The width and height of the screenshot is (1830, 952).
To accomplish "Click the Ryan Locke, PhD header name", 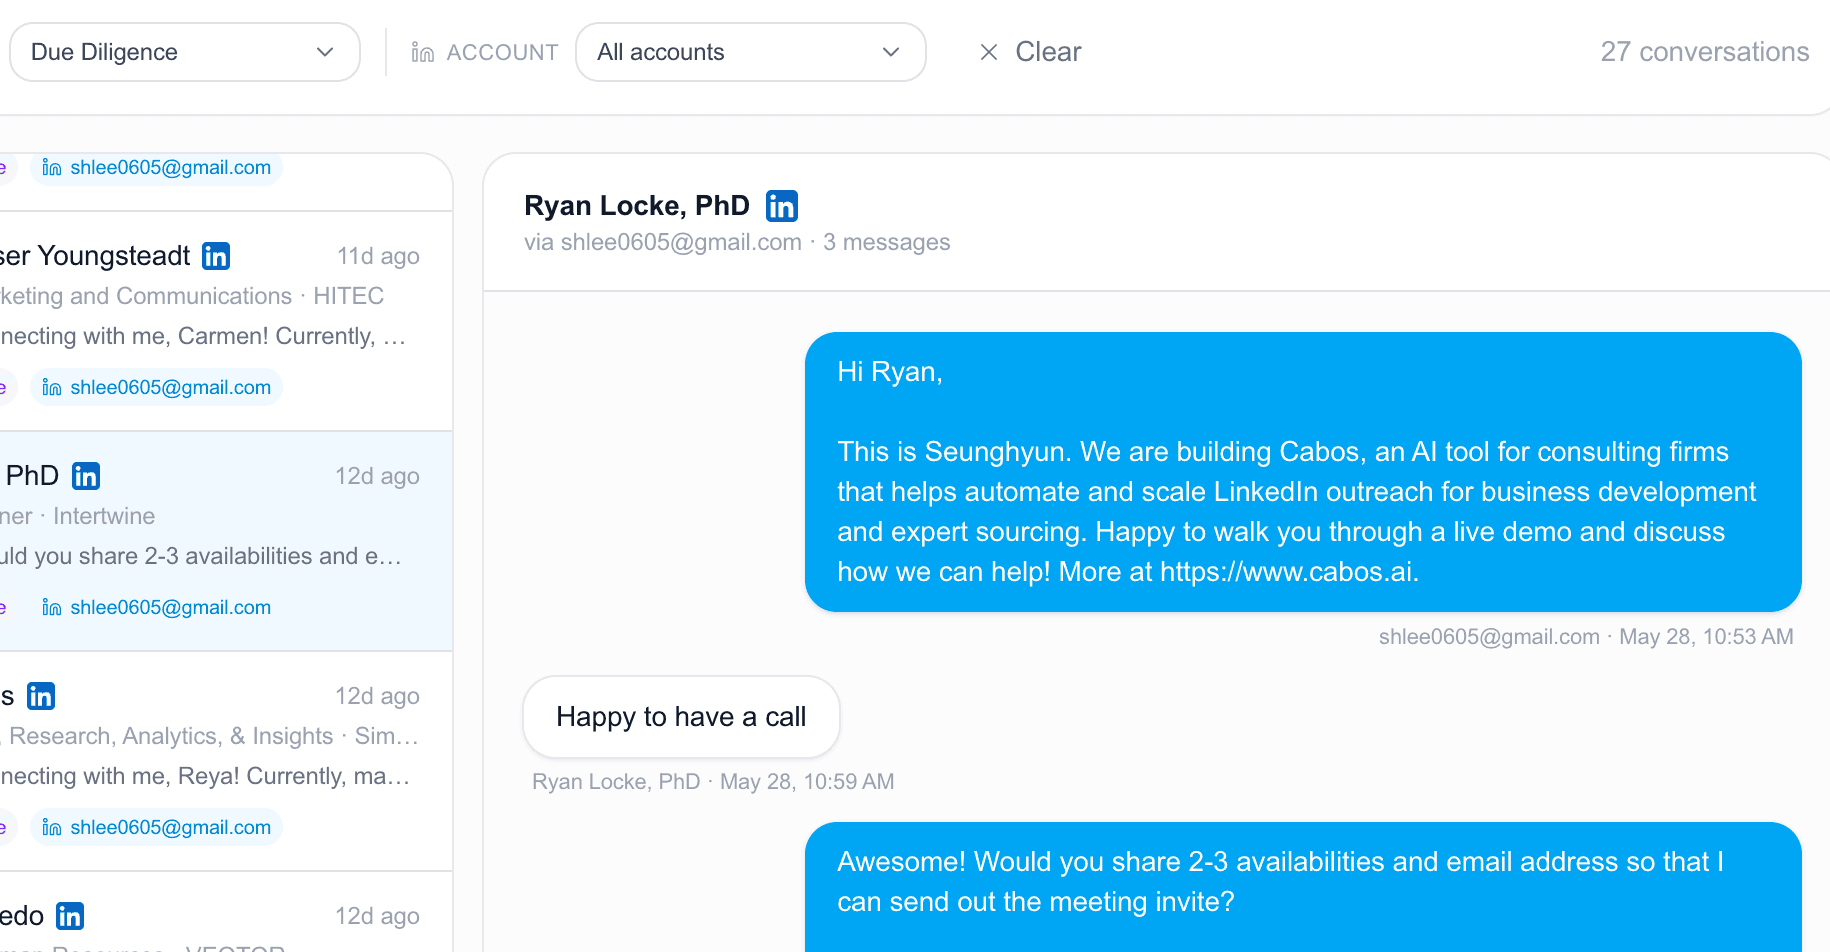I will (637, 206).
